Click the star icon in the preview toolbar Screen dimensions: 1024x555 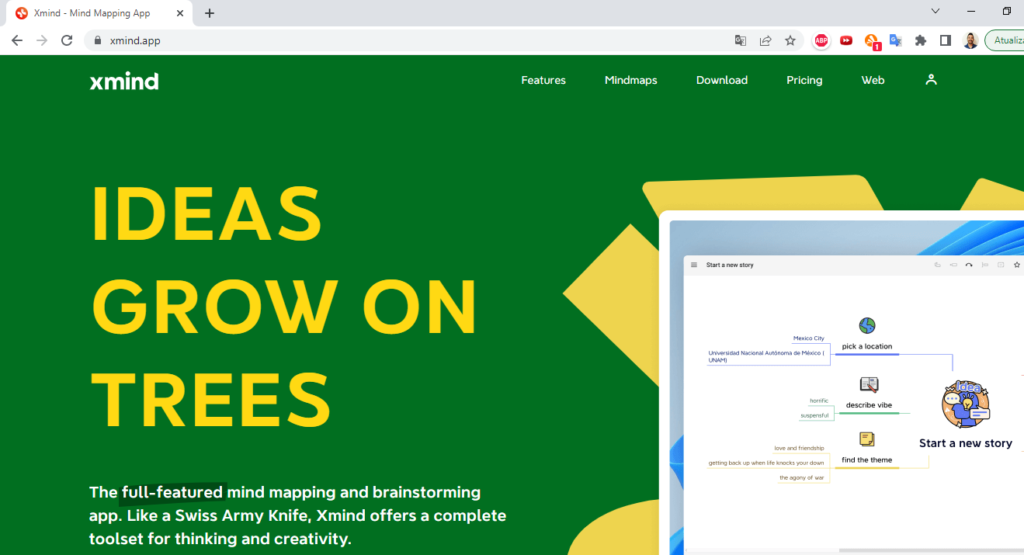pos(1016,265)
